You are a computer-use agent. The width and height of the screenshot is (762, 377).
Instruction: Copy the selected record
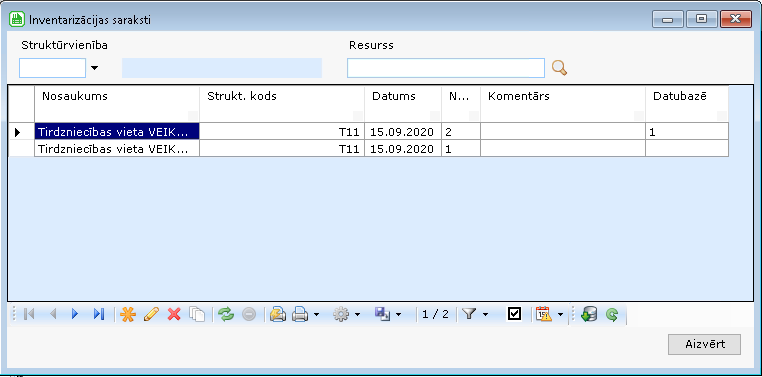(197, 315)
